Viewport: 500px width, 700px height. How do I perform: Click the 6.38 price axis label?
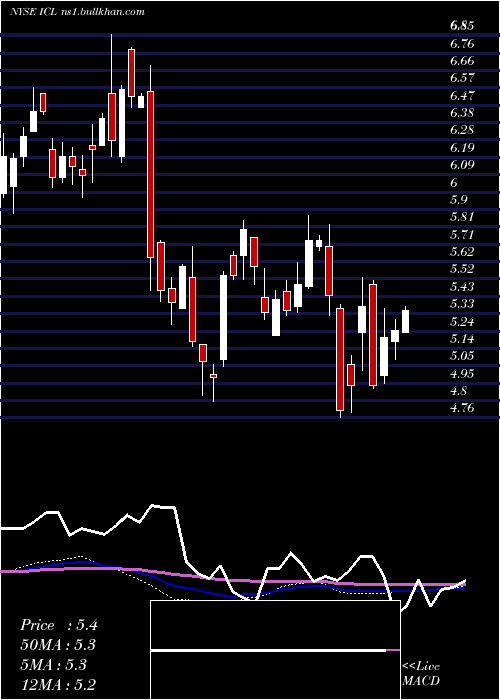[x=462, y=113]
